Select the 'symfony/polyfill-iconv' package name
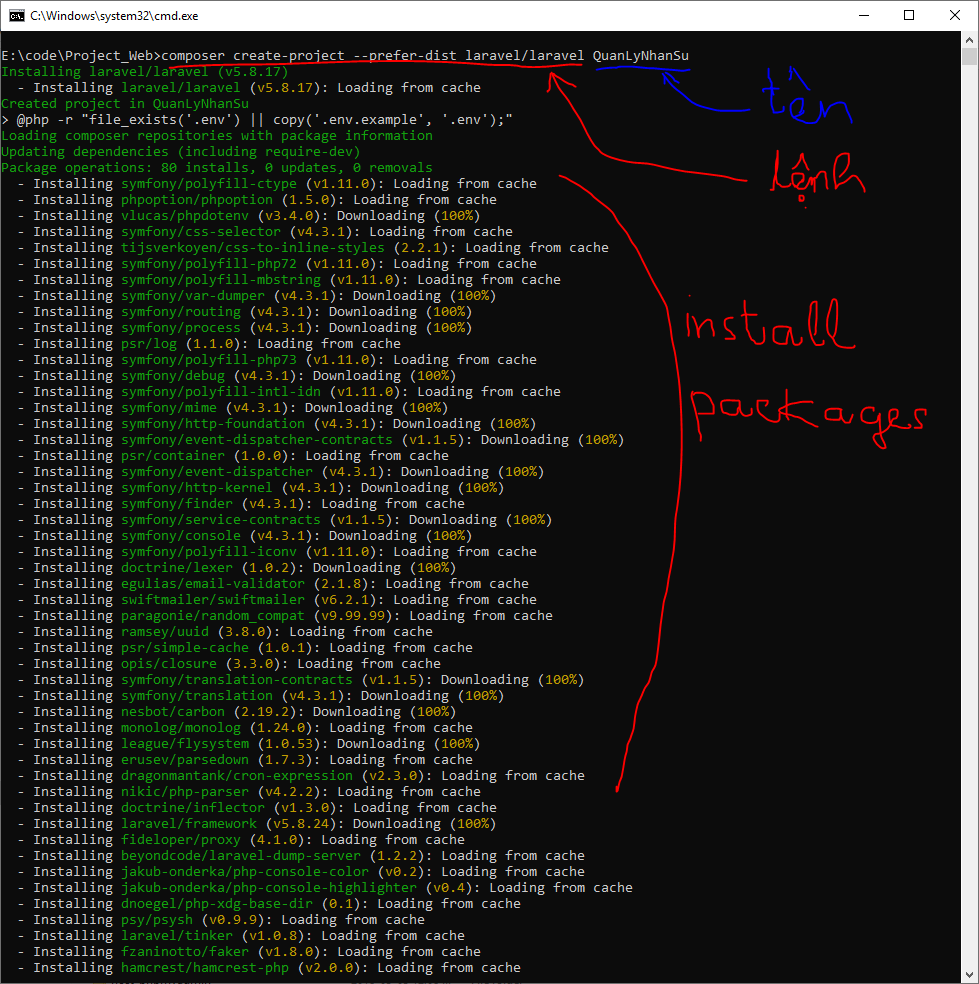The image size is (979, 984). [x=209, y=552]
